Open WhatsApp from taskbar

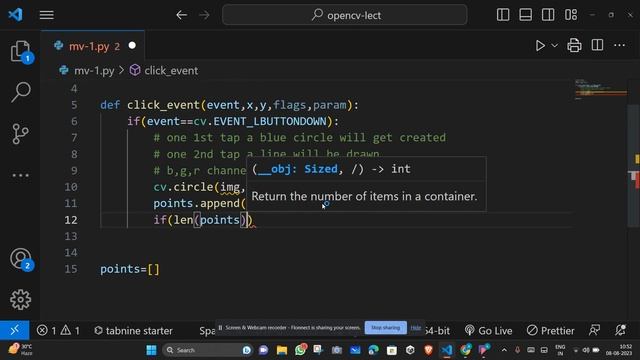pos(300,350)
